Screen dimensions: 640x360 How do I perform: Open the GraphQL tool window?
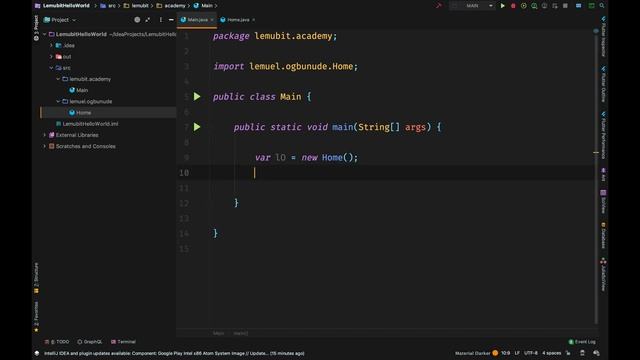click(90, 342)
